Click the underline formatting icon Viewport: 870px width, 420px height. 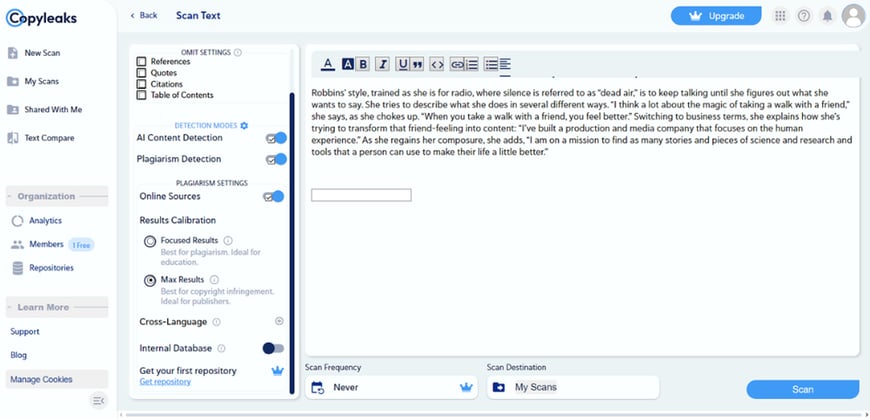pyautogui.click(x=402, y=64)
